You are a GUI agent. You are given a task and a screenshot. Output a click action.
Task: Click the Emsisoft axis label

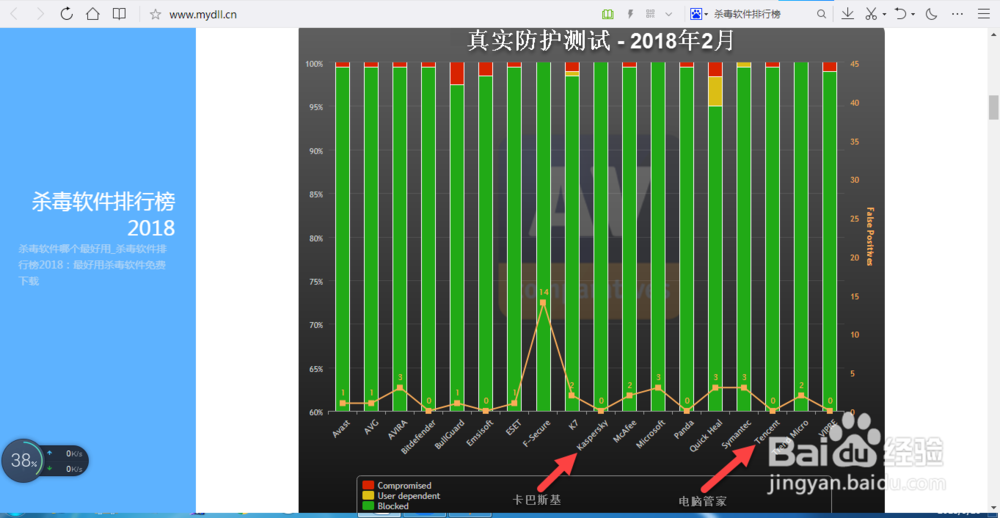[480, 433]
